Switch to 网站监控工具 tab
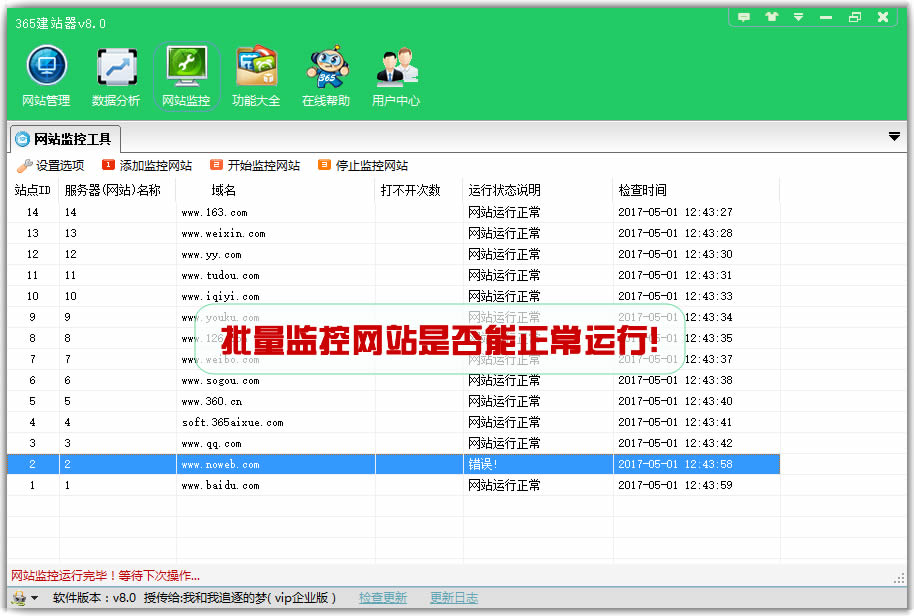This screenshot has height=616, width=914. 64,138
